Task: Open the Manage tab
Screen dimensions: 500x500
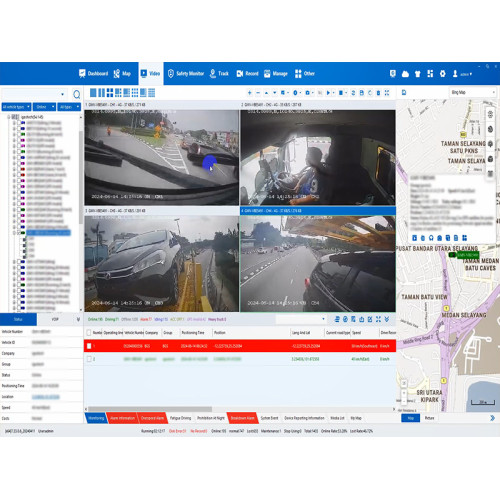Action: [x=276, y=74]
